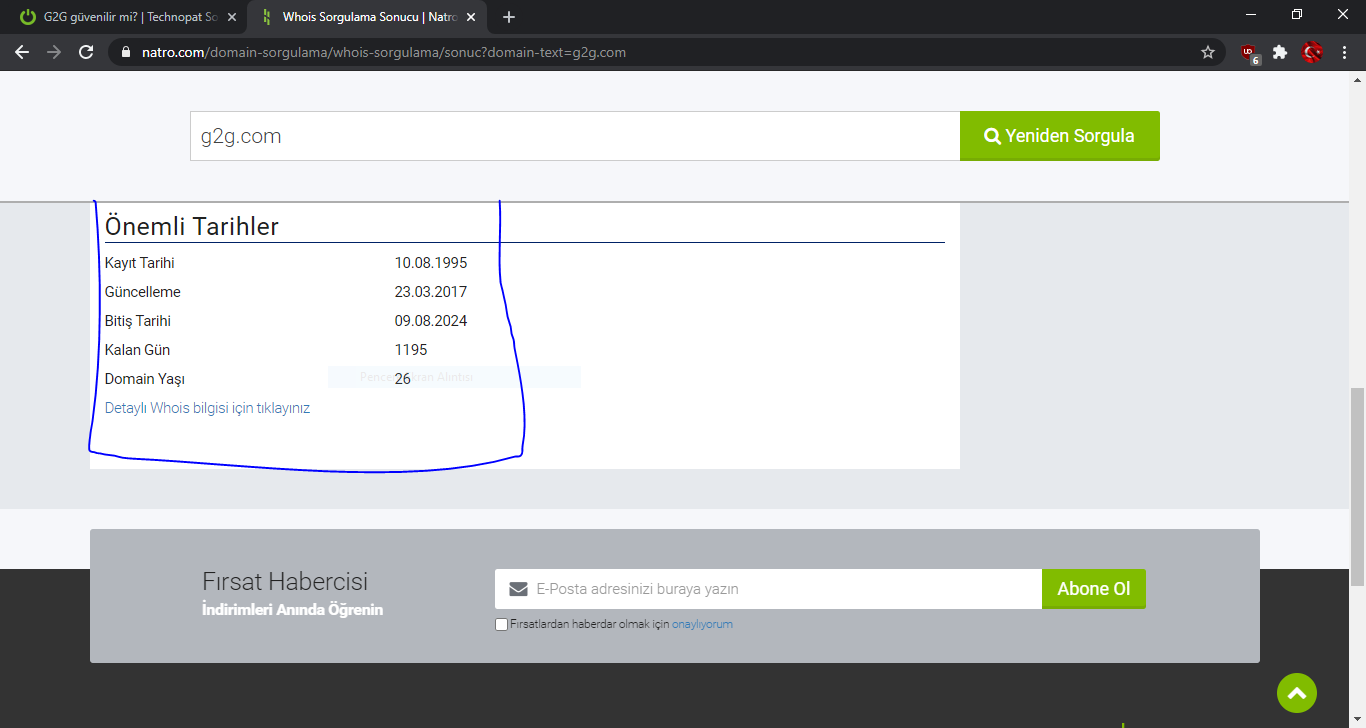Viewport: 1366px width, 728px height.
Task: Click the scroll-to-top green arrow button
Action: (x=1297, y=693)
